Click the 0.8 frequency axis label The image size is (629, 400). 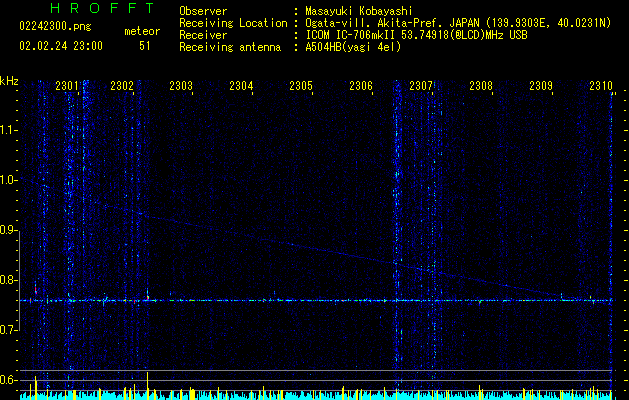9,280
